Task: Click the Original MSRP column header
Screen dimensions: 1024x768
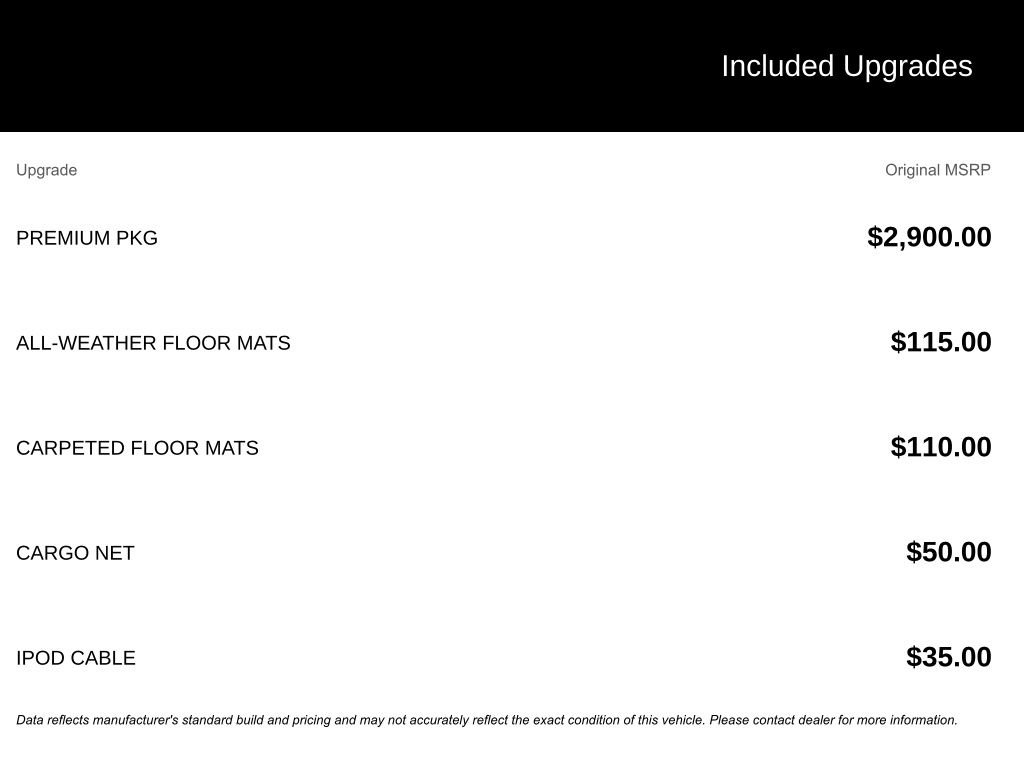Action: click(937, 170)
